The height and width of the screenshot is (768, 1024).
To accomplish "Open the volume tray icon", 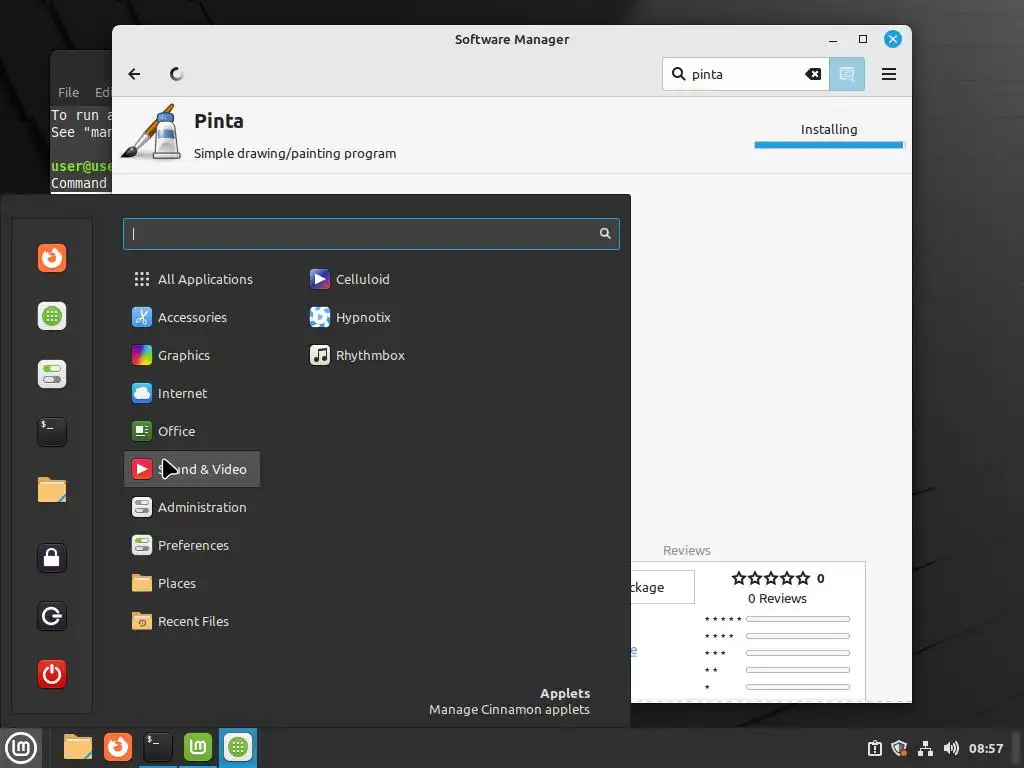I will pos(951,748).
